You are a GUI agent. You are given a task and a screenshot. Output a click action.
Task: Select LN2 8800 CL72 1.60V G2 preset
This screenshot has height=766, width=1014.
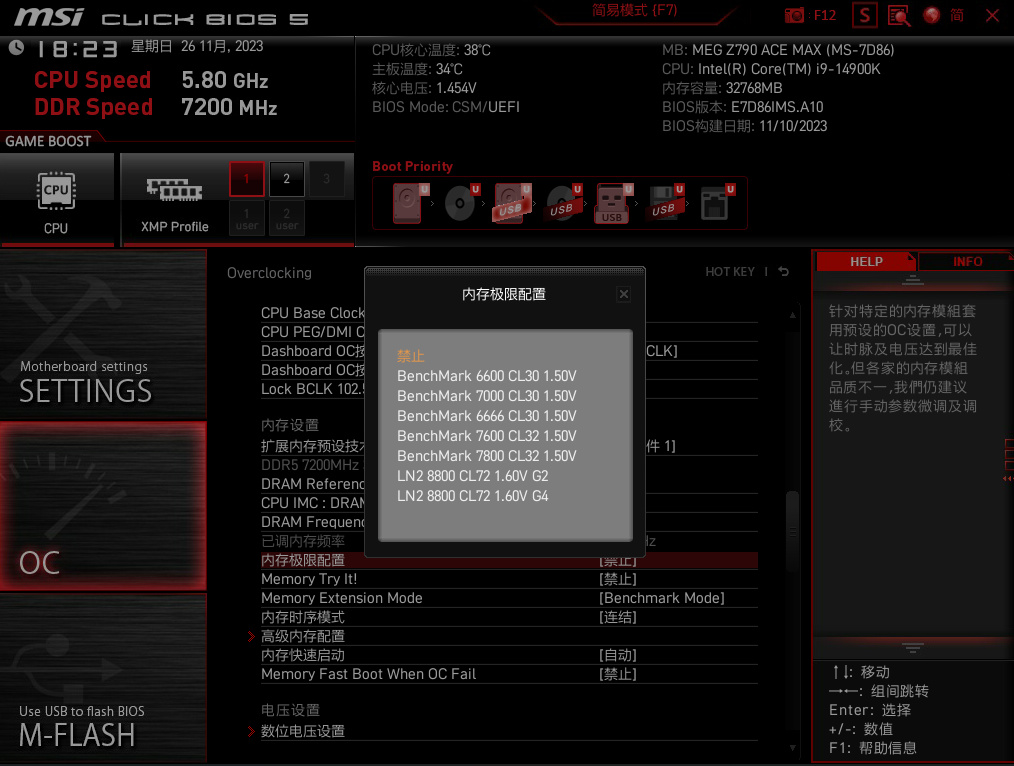click(x=472, y=476)
